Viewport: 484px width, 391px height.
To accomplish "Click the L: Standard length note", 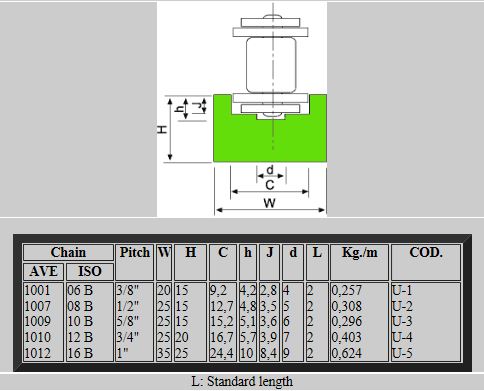I will [x=242, y=381].
